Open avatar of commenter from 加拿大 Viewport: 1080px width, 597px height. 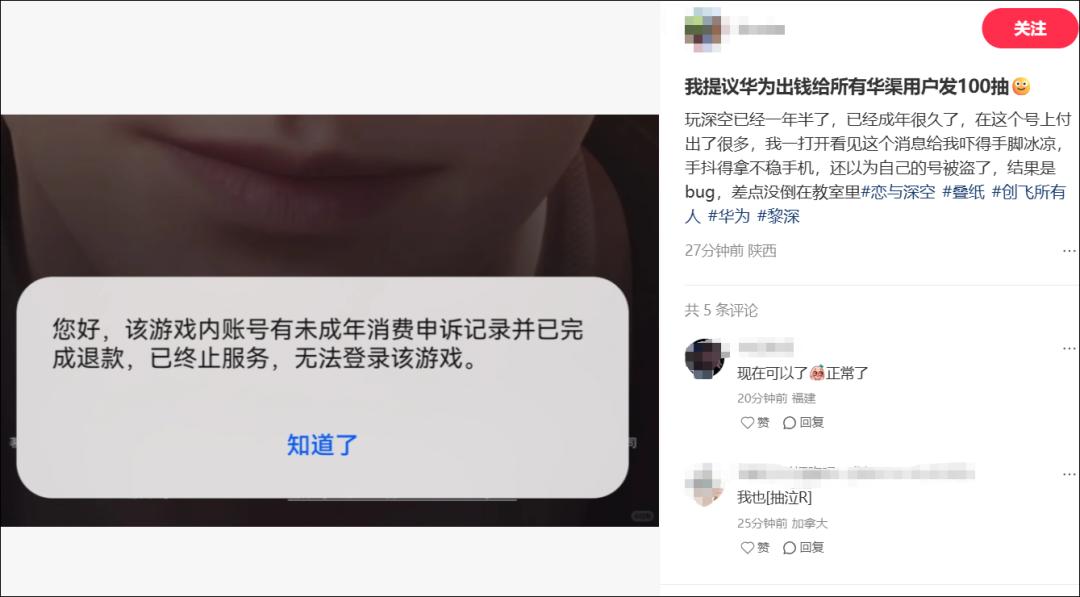pos(704,484)
